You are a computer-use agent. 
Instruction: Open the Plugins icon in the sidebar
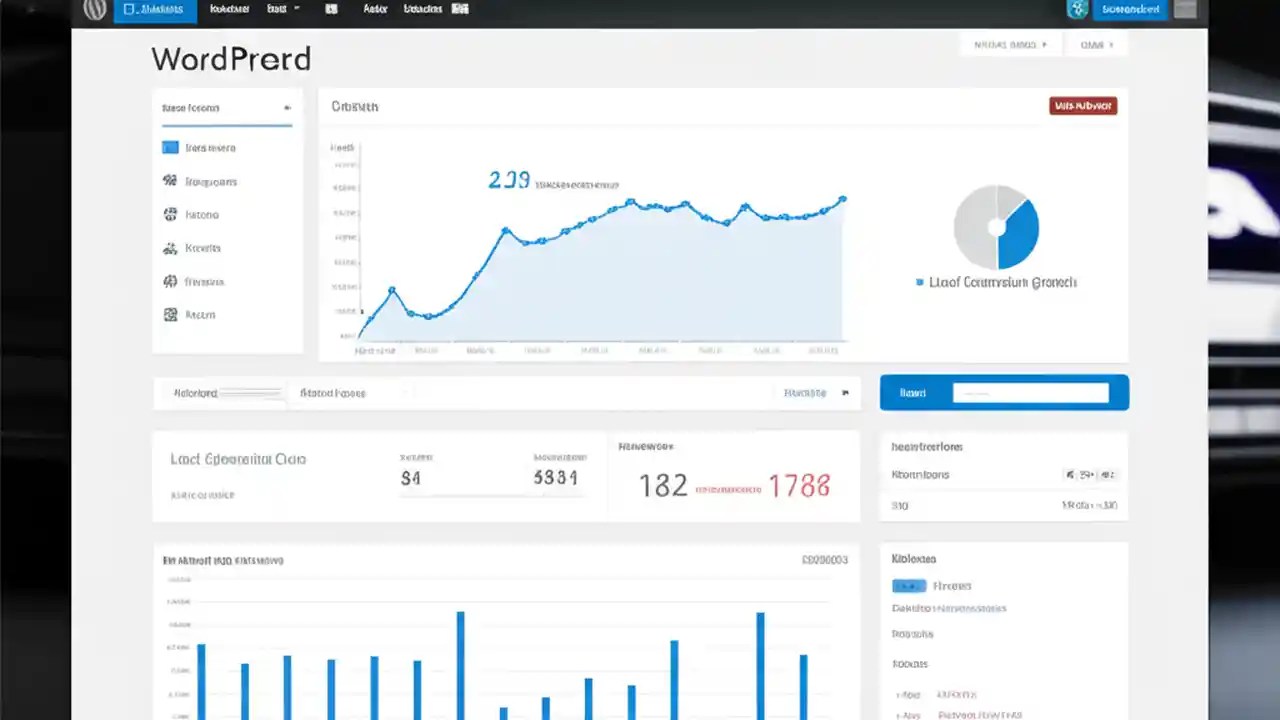click(x=172, y=248)
